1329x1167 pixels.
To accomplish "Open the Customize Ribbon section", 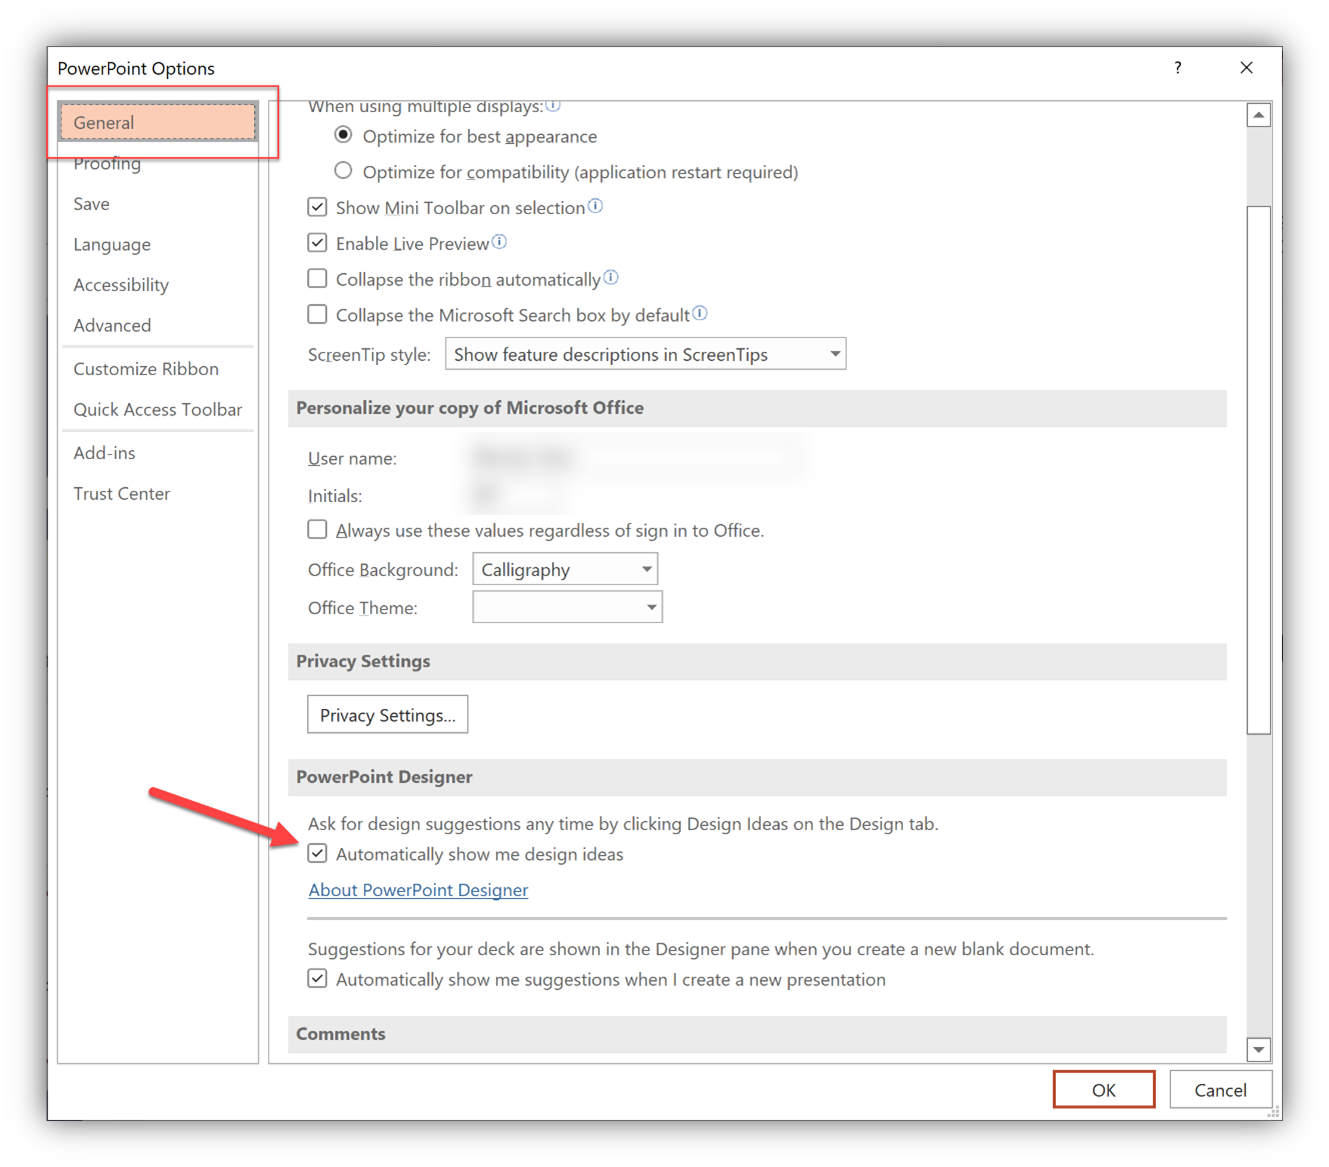I will 146,369.
